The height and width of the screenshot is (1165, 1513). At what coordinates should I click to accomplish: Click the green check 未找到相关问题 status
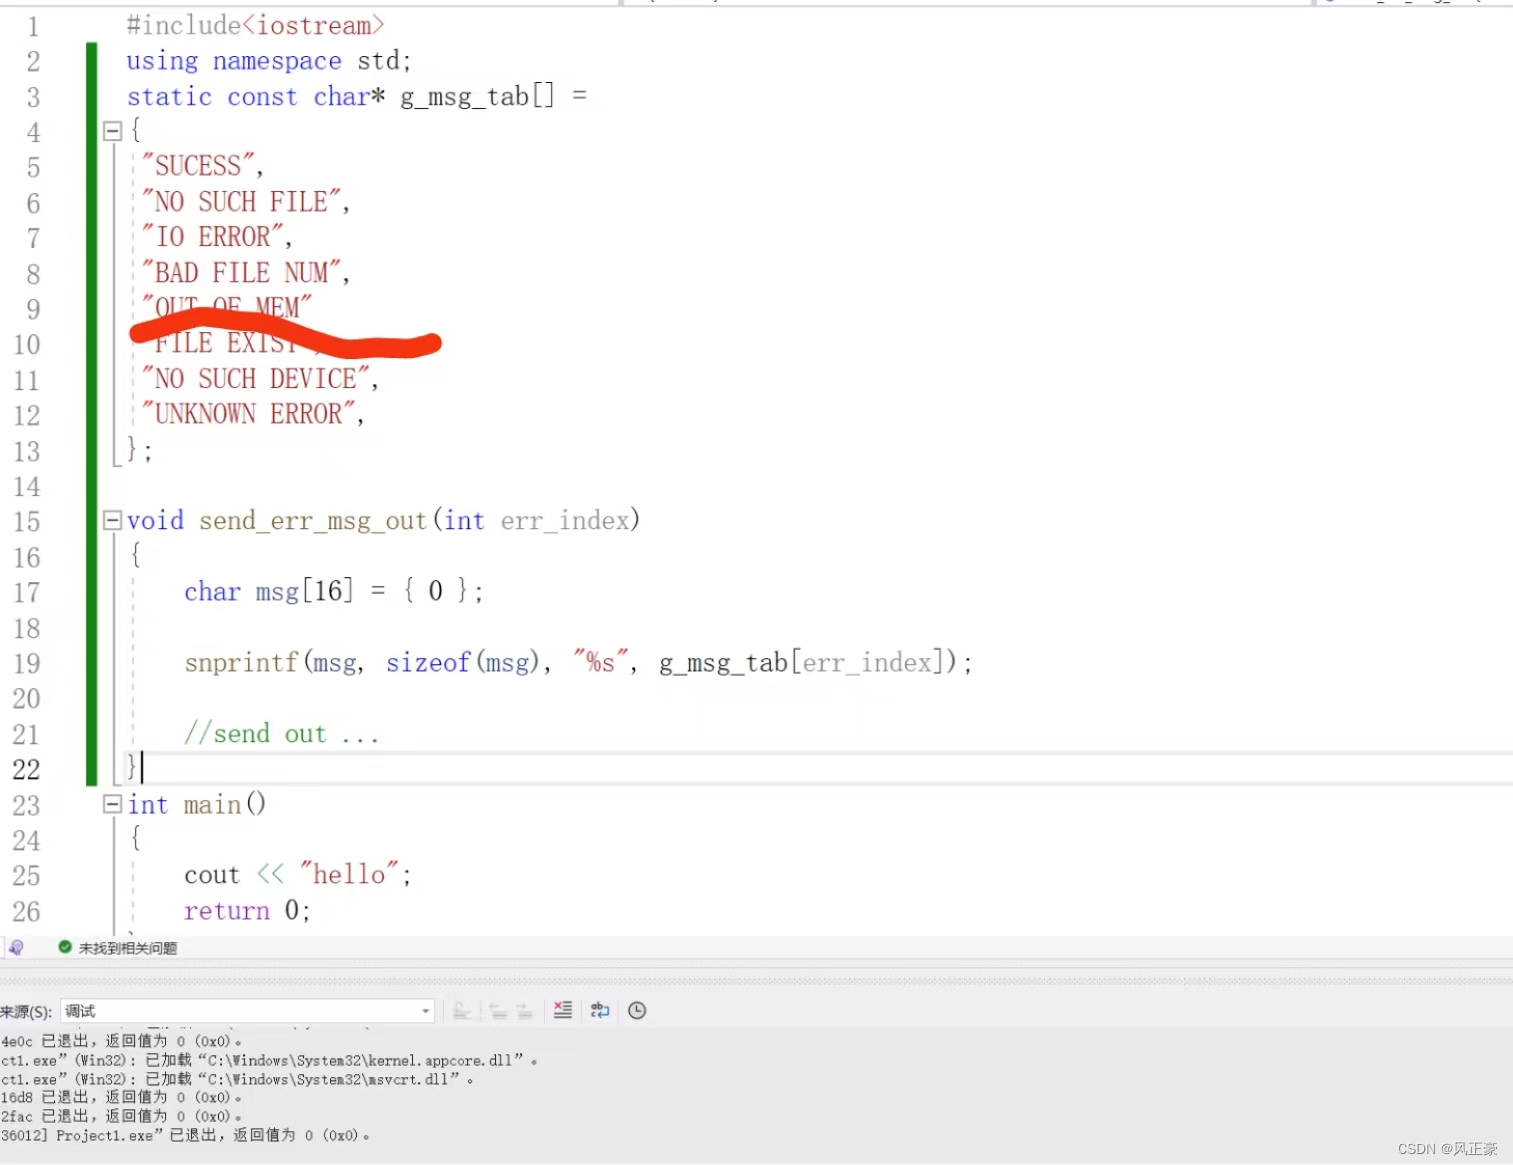[118, 948]
